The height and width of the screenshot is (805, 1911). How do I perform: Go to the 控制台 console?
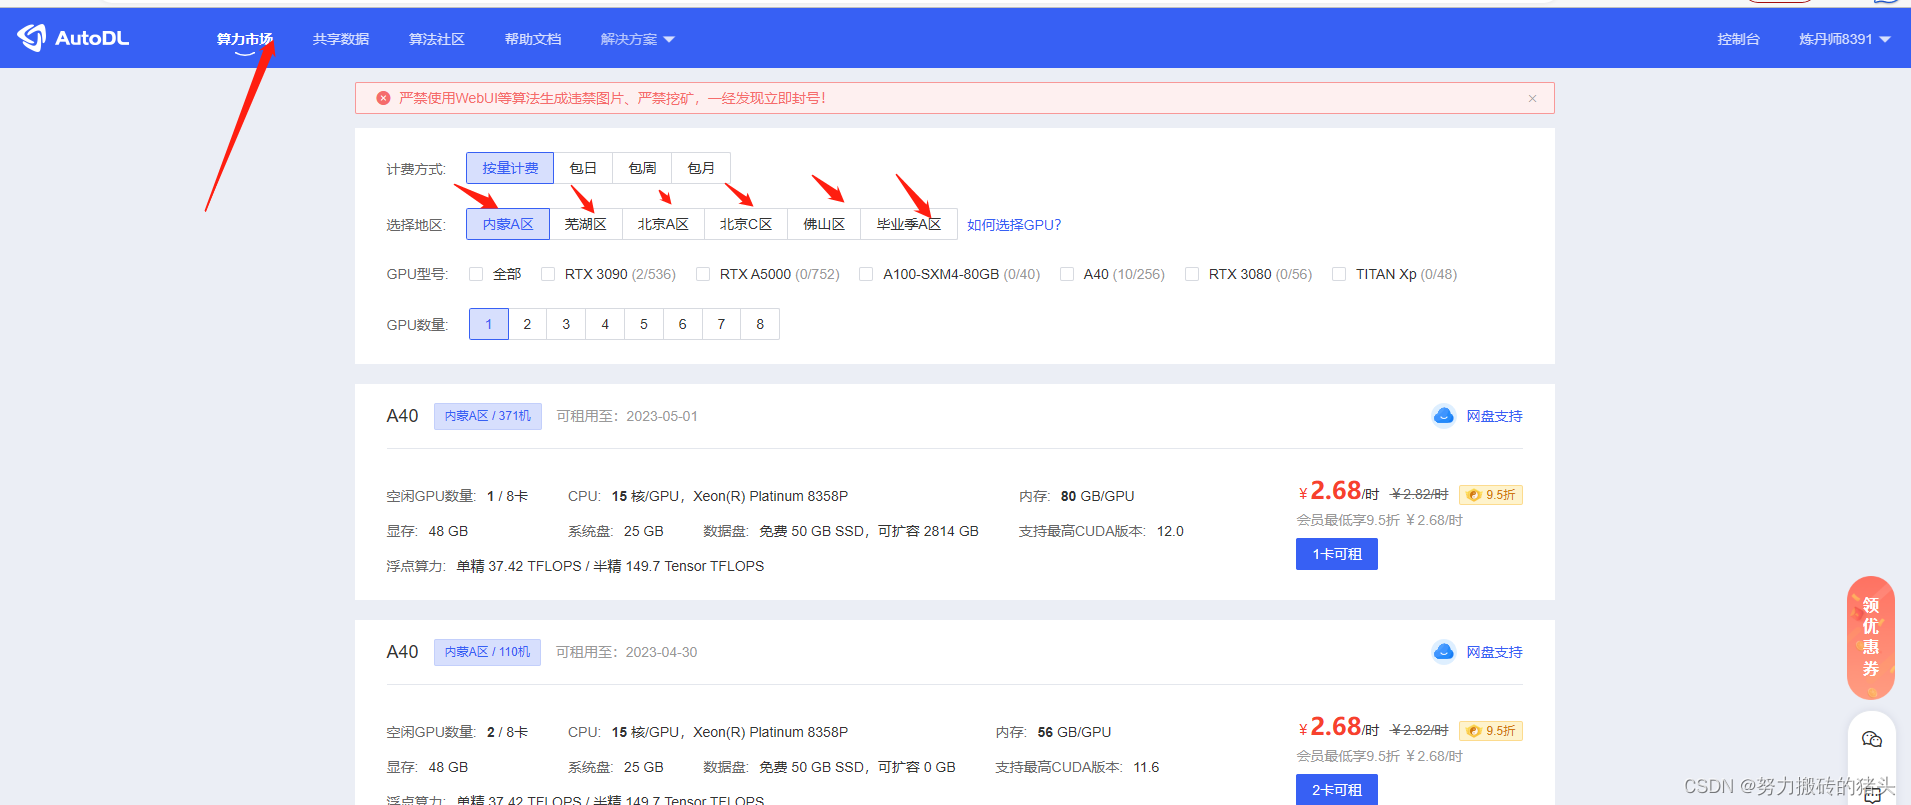(x=1739, y=39)
